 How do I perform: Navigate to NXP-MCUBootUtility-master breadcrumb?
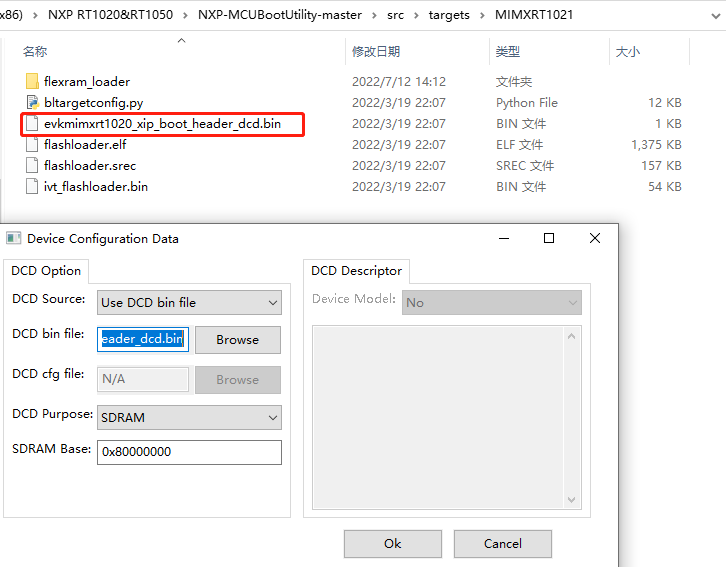(x=280, y=15)
